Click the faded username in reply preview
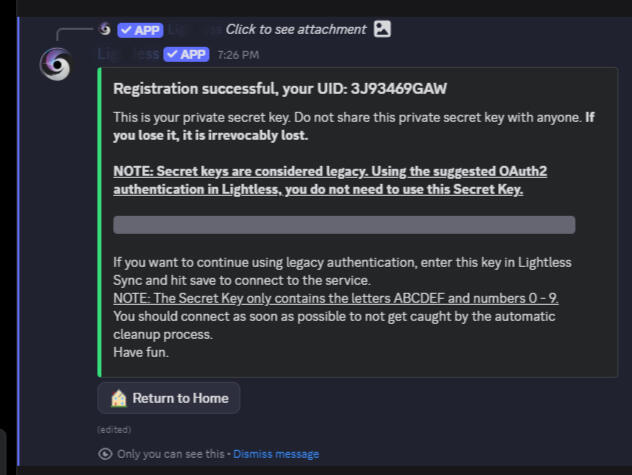This screenshot has width=632, height=475. tap(187, 29)
